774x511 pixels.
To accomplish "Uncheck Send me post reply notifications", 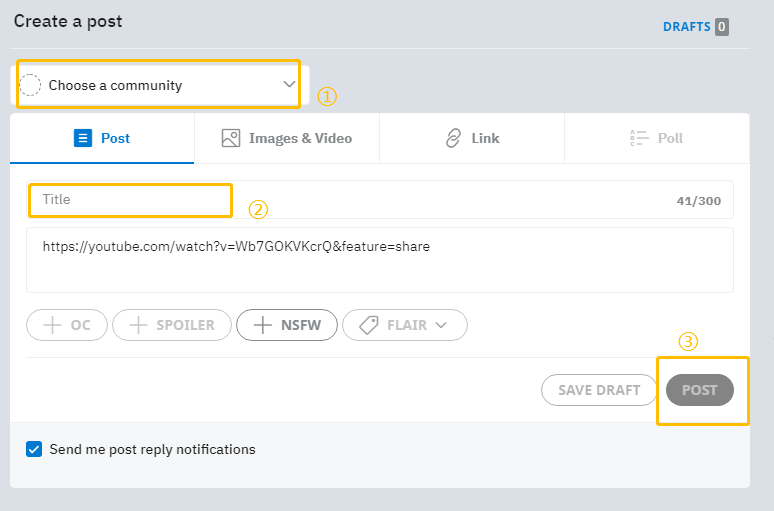I will [x=34, y=449].
